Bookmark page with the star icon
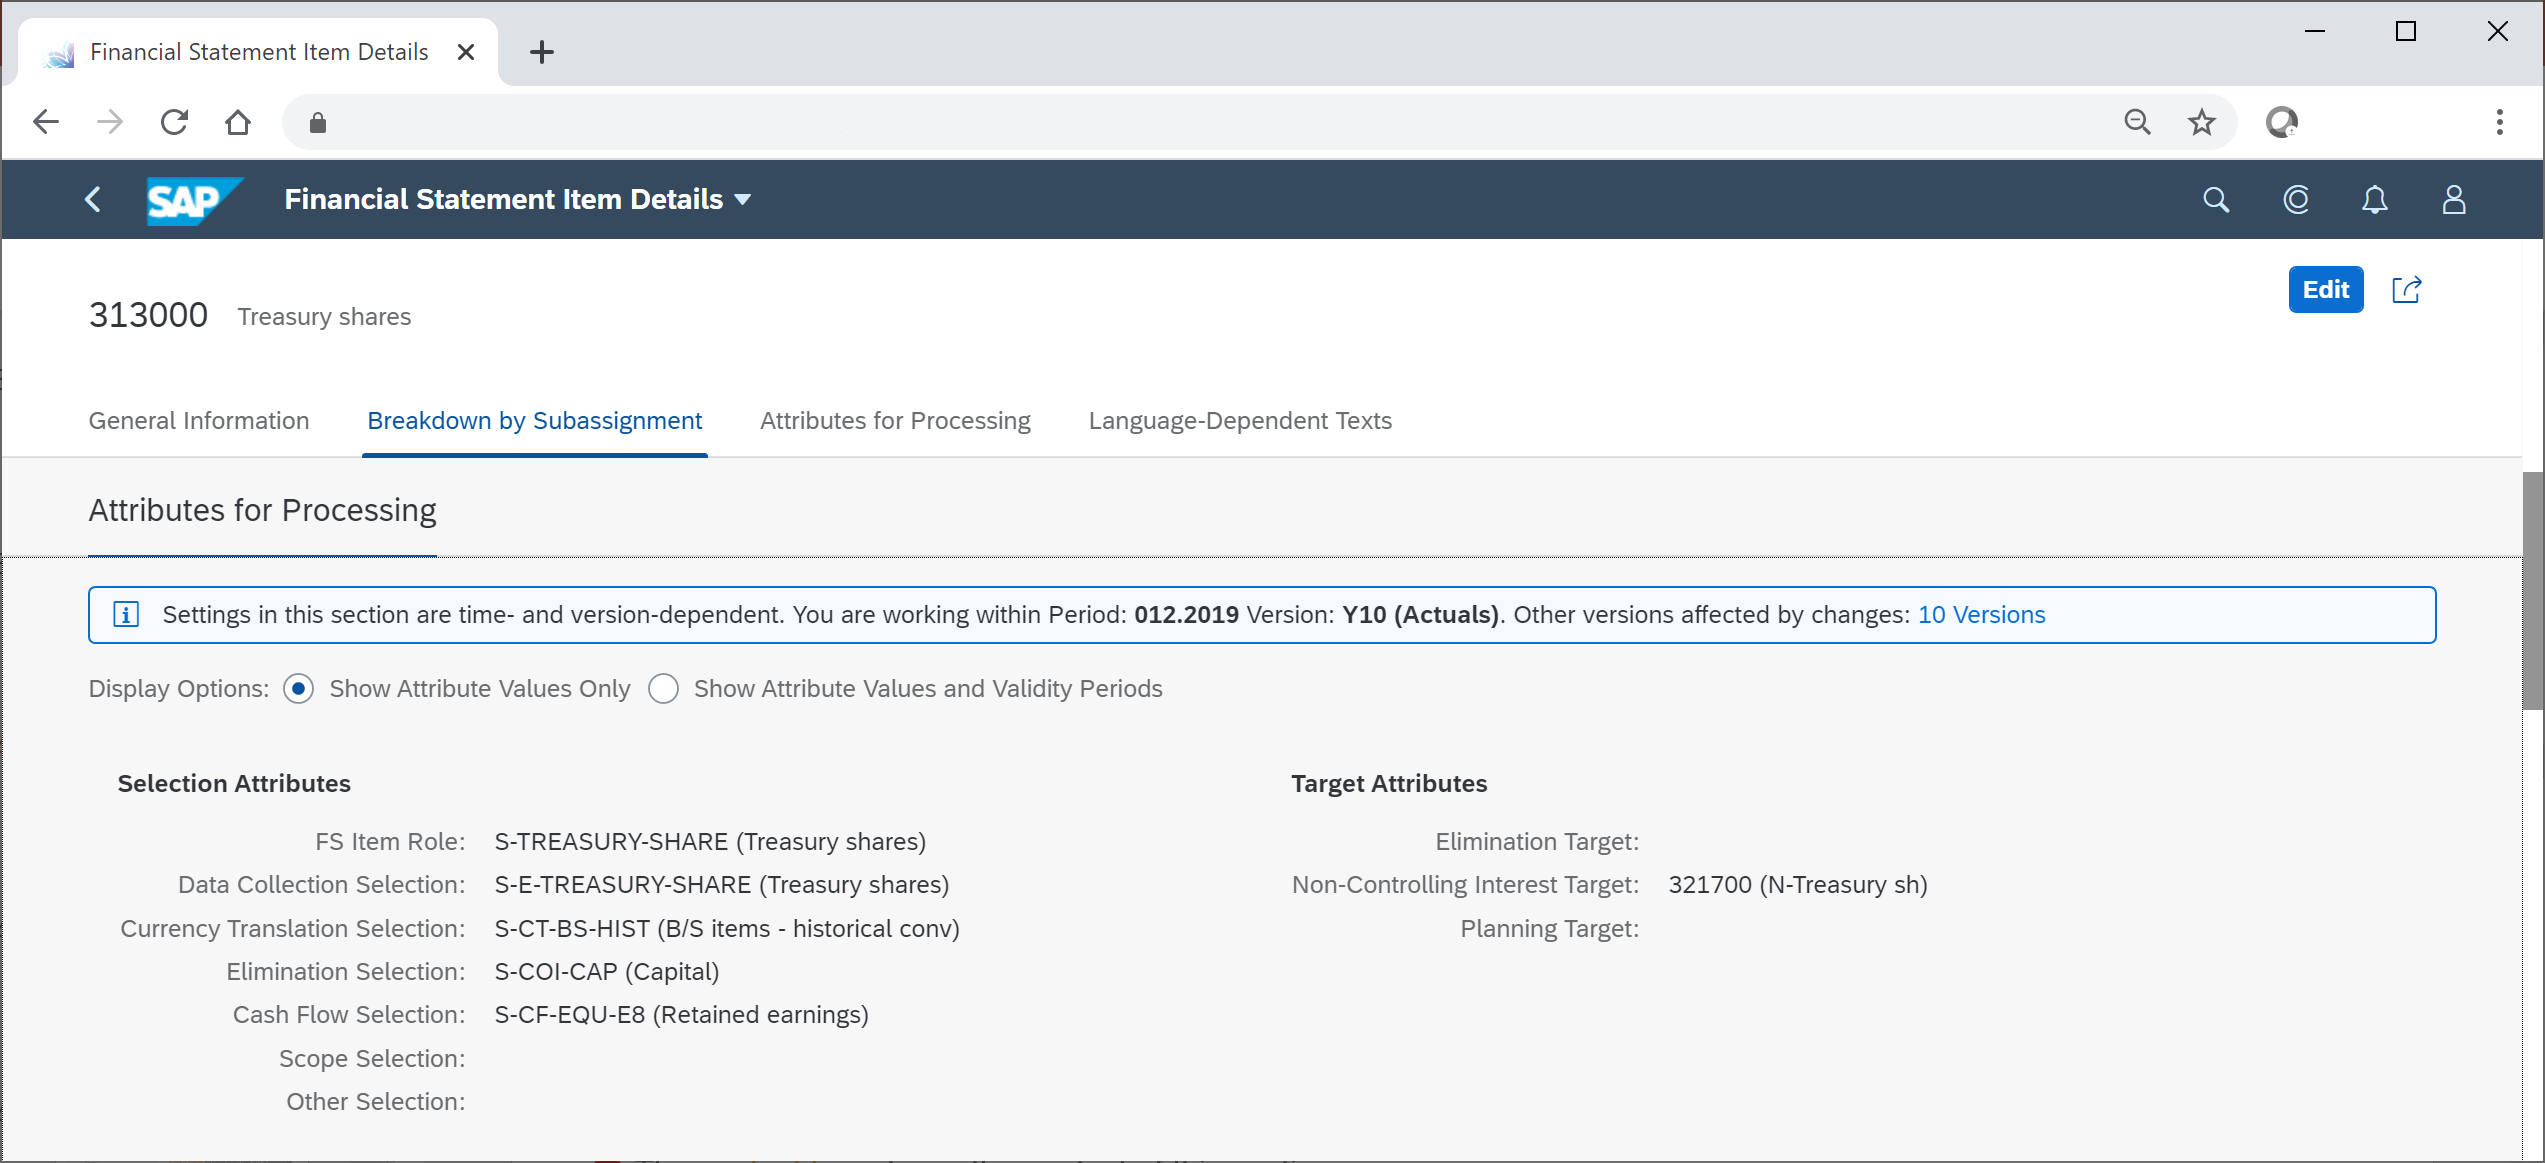 point(2201,122)
